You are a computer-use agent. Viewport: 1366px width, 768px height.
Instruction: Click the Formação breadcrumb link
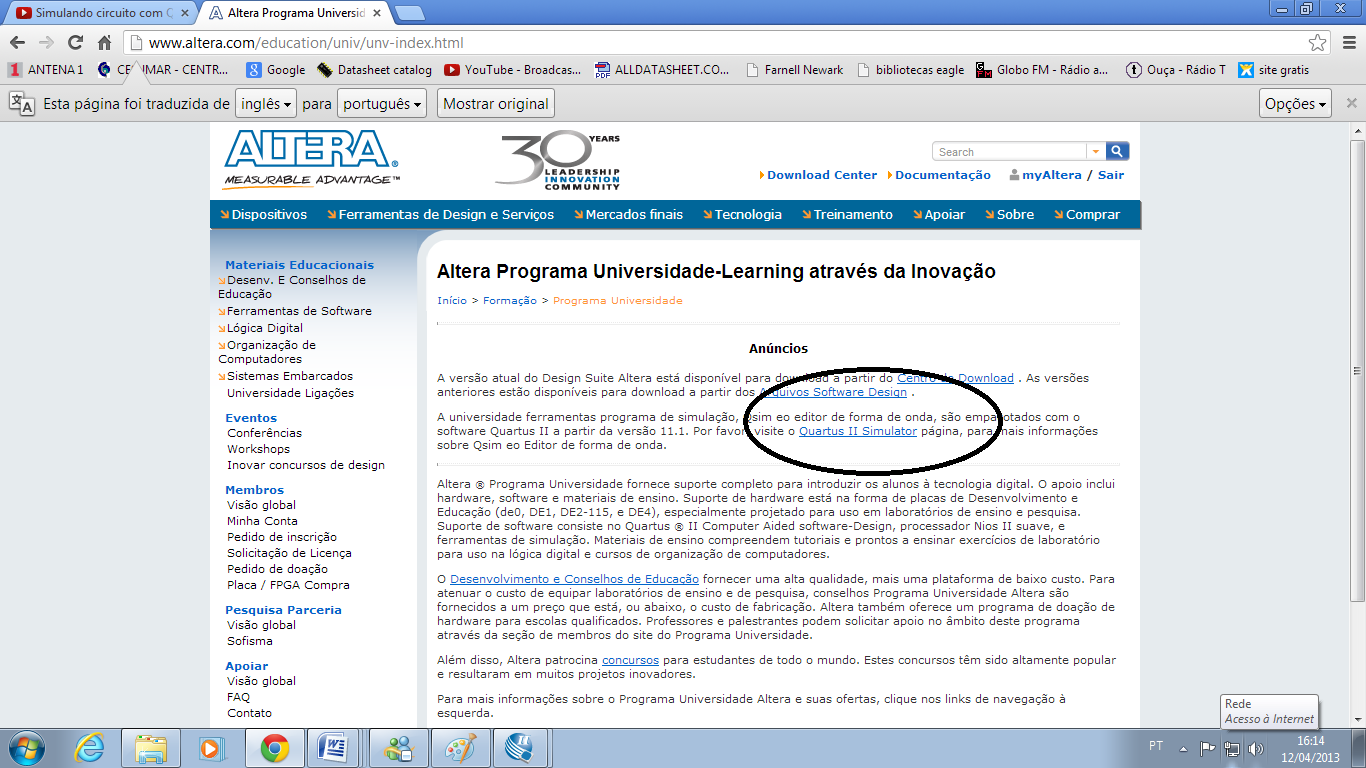(x=510, y=301)
